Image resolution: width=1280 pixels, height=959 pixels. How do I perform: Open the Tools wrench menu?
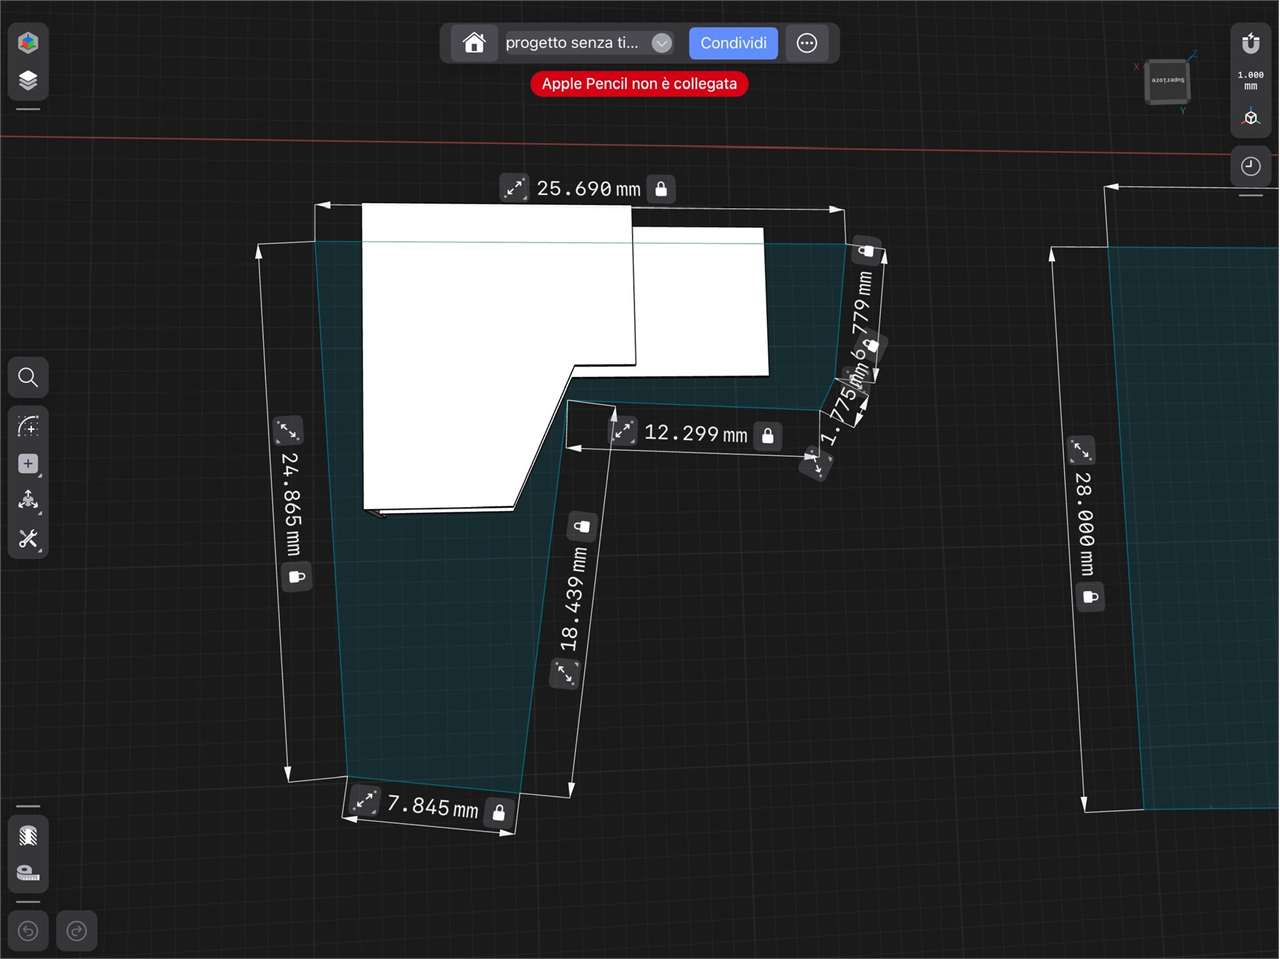(28, 539)
